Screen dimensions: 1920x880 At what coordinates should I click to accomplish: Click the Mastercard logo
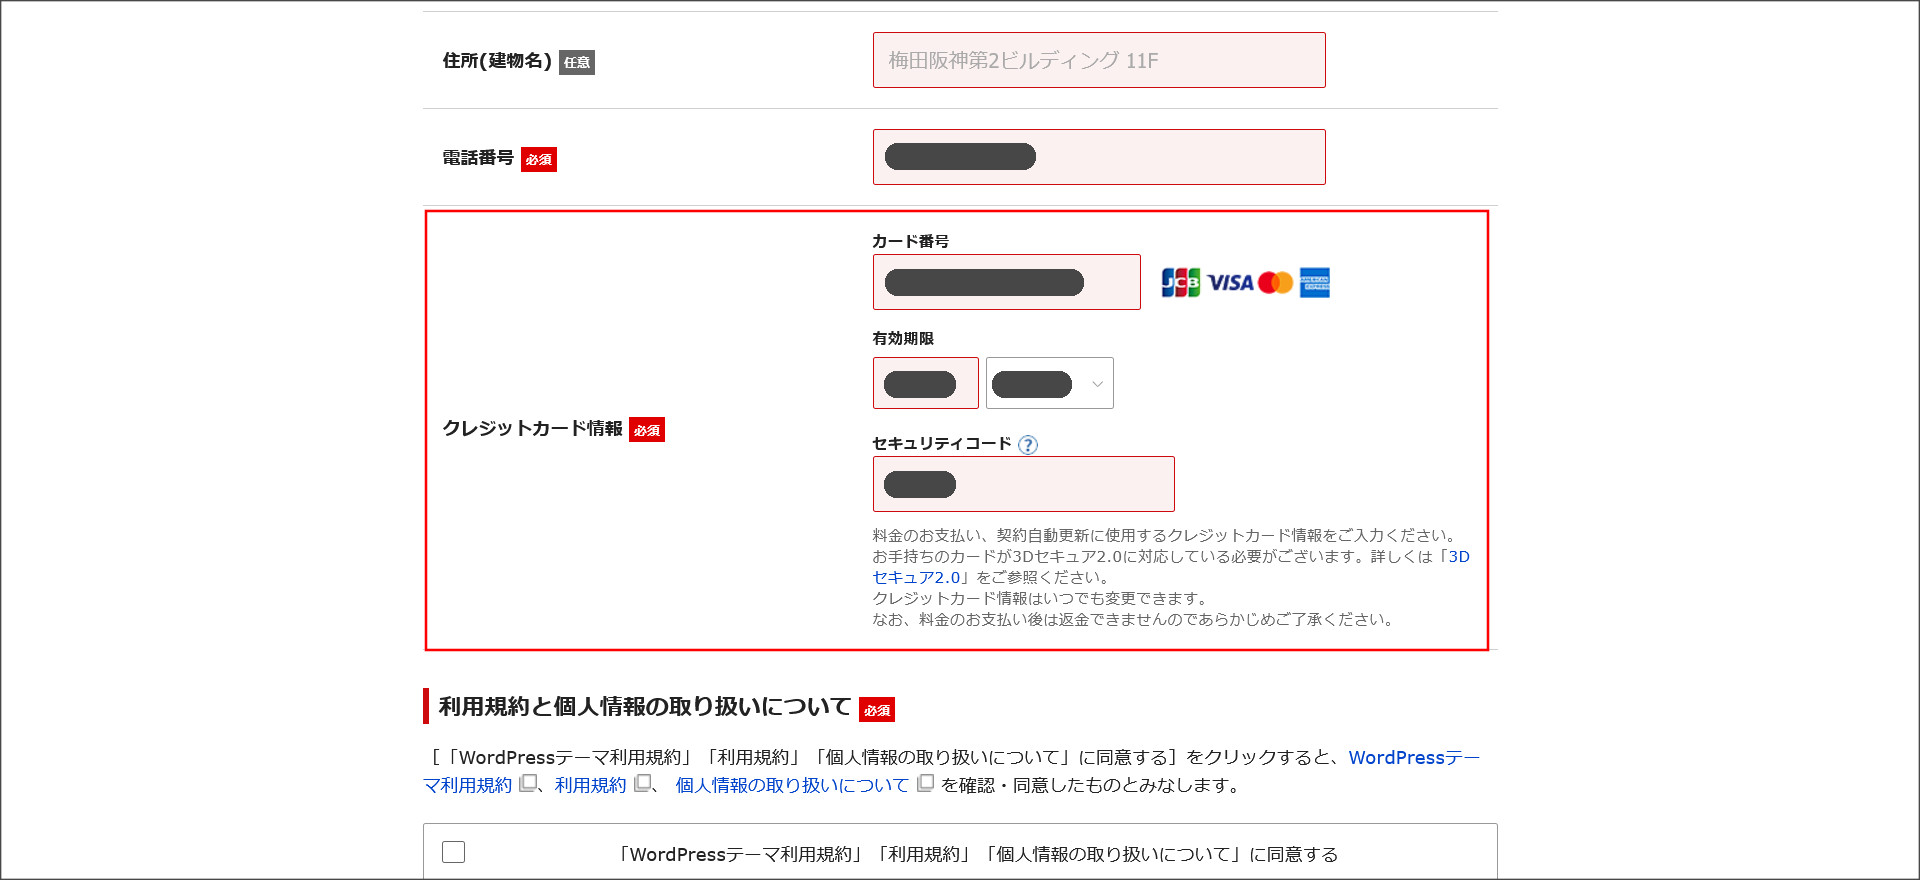[x=1275, y=283]
